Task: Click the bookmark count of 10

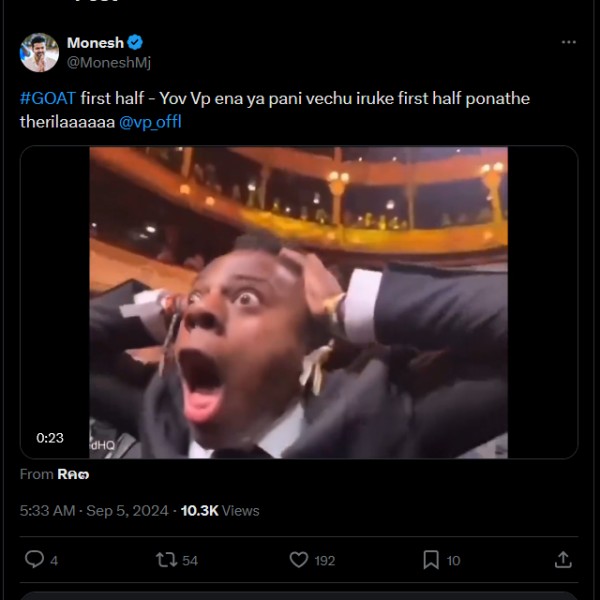Action: (453, 561)
